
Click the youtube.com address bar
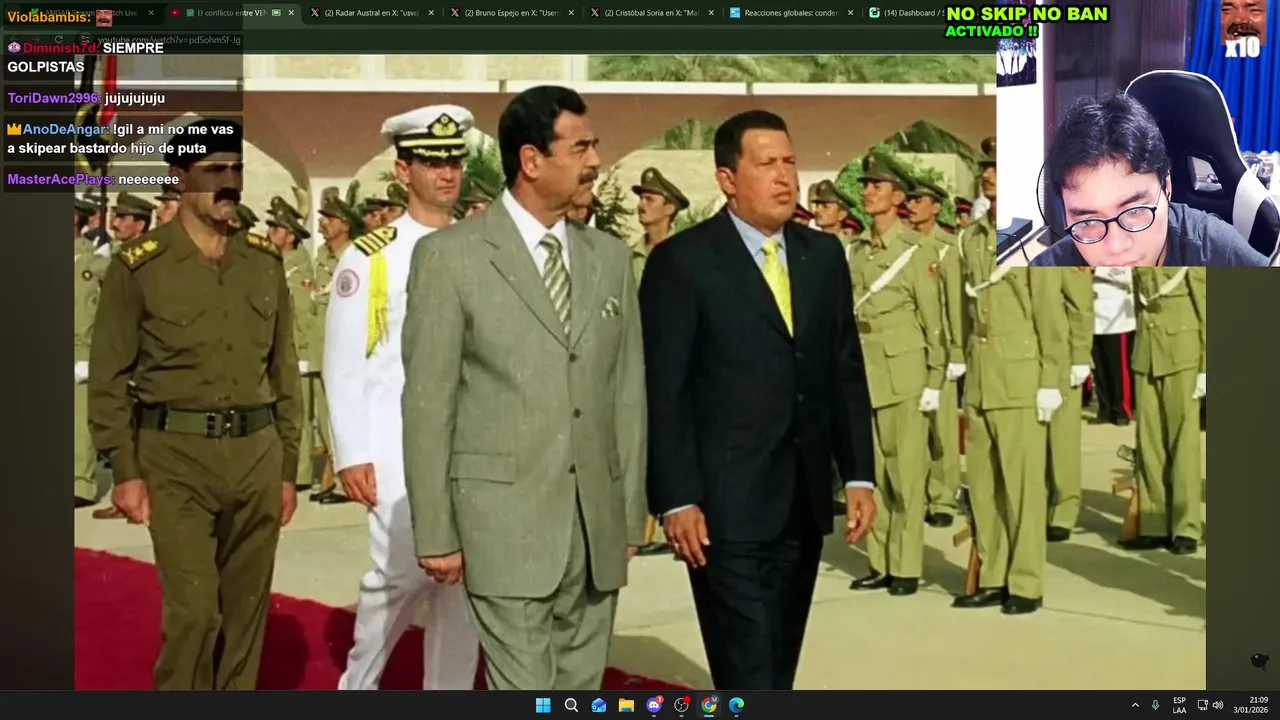[168, 39]
